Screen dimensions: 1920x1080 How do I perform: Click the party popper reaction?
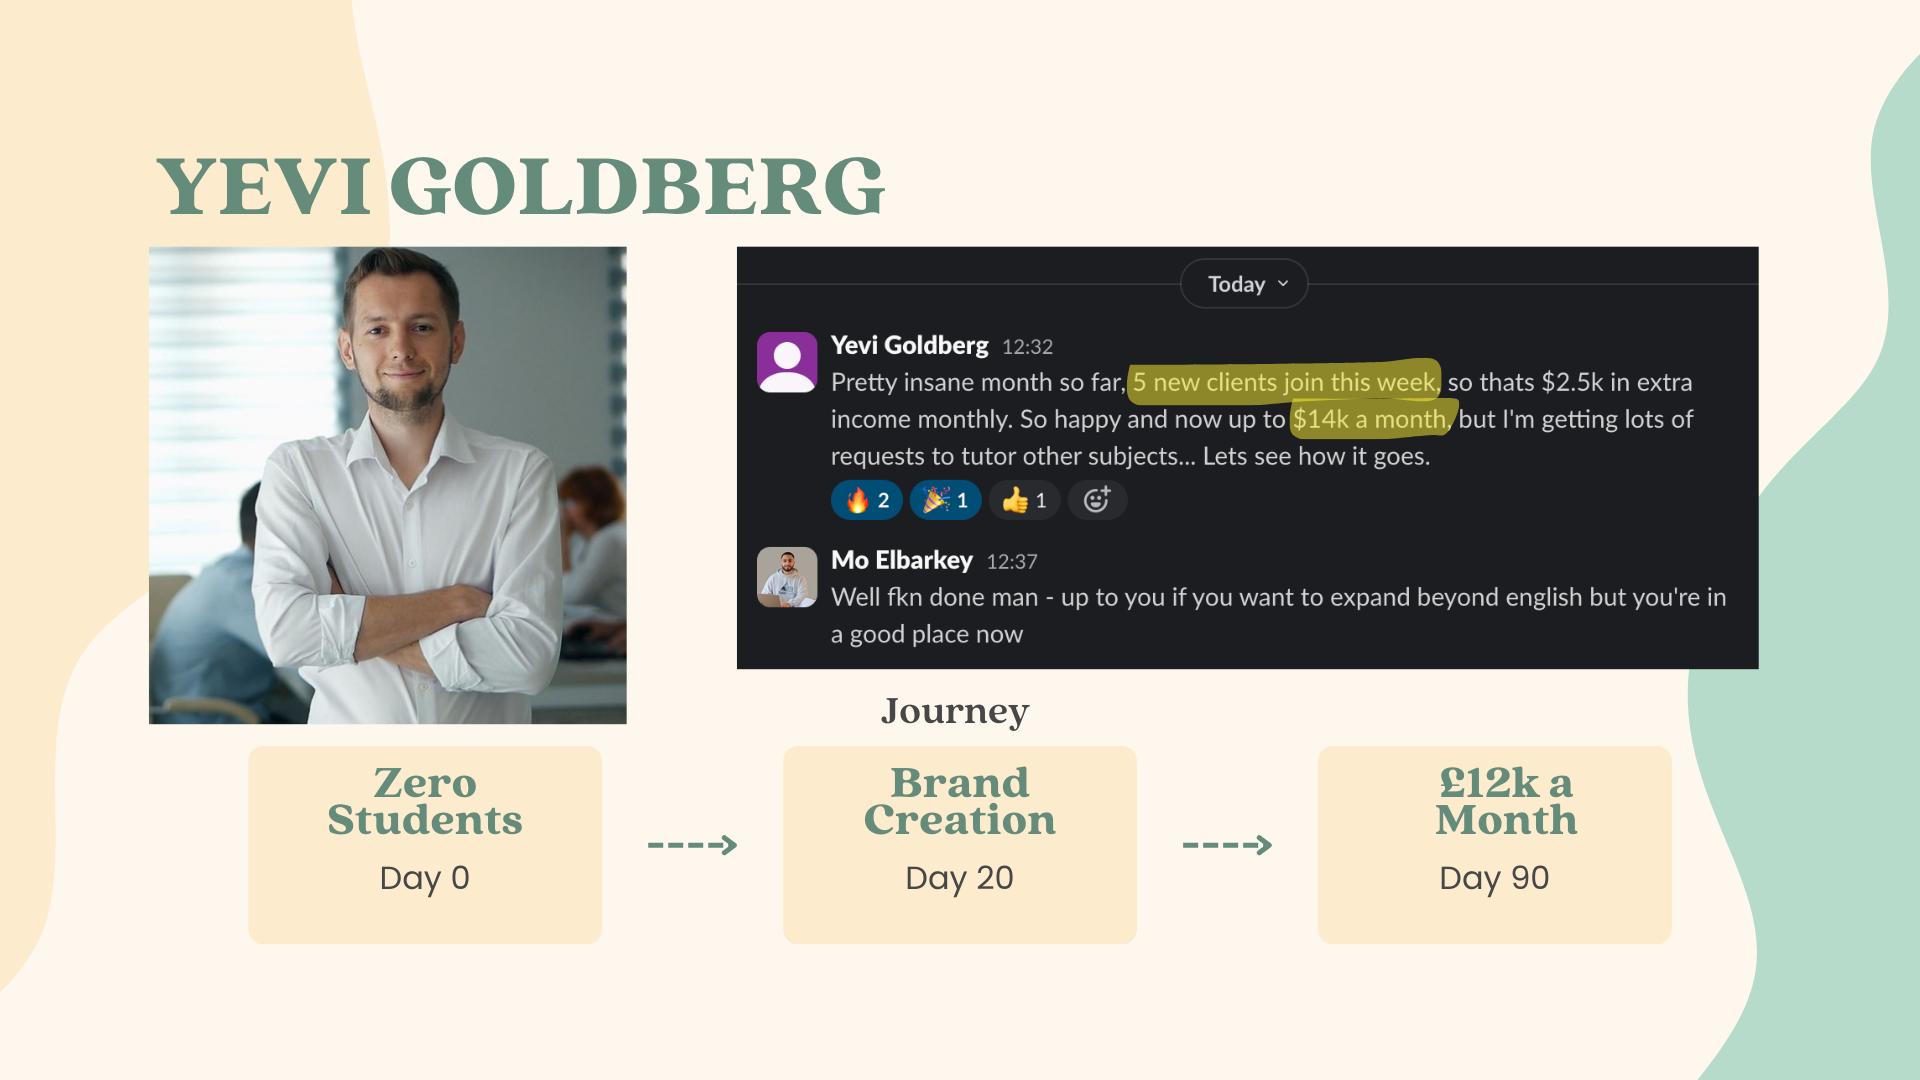[945, 500]
